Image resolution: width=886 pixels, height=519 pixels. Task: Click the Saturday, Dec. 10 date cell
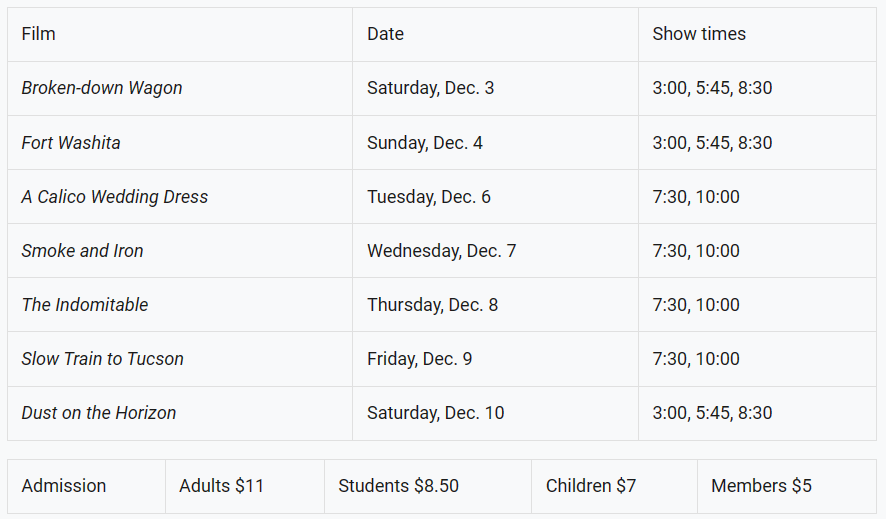tap(435, 413)
